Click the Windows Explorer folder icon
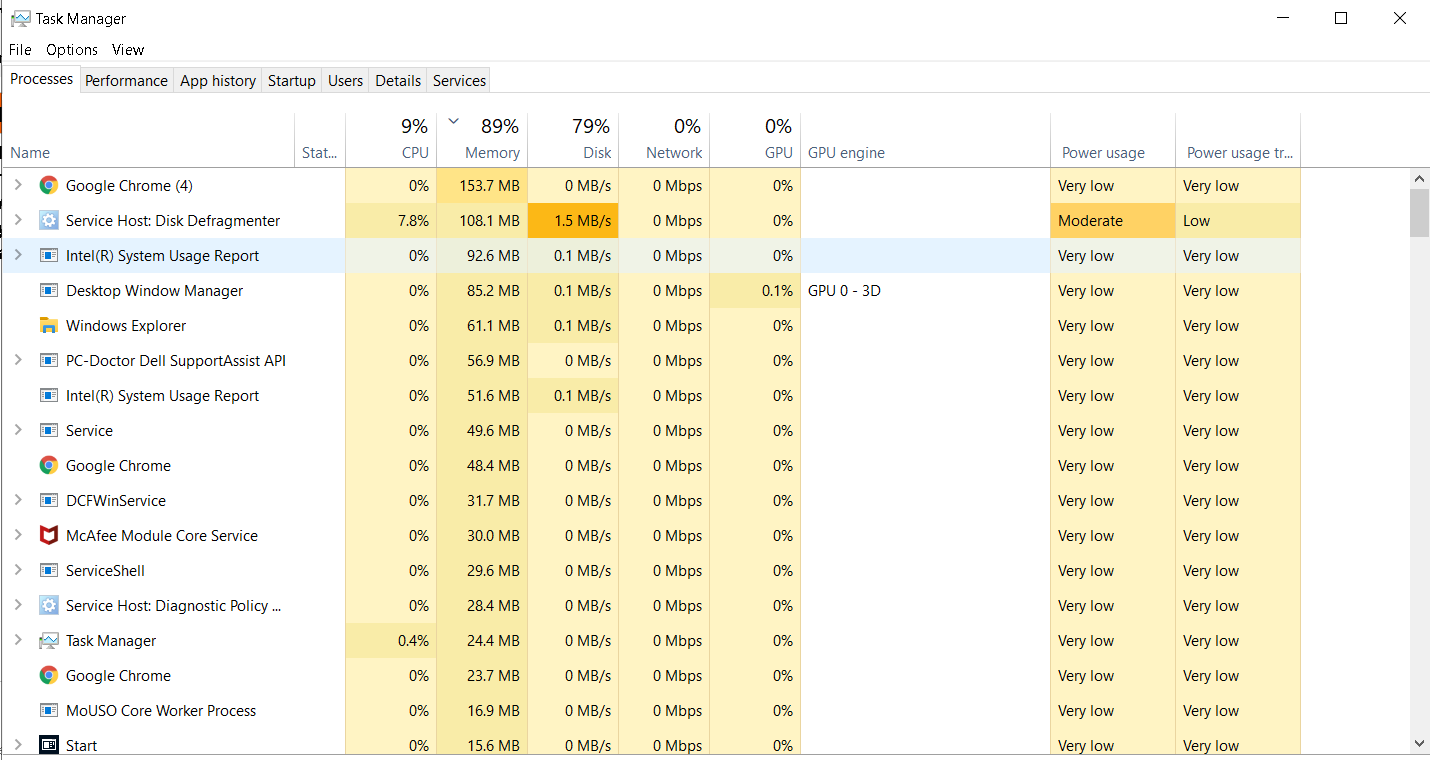This screenshot has height=760, width=1430. pos(48,325)
